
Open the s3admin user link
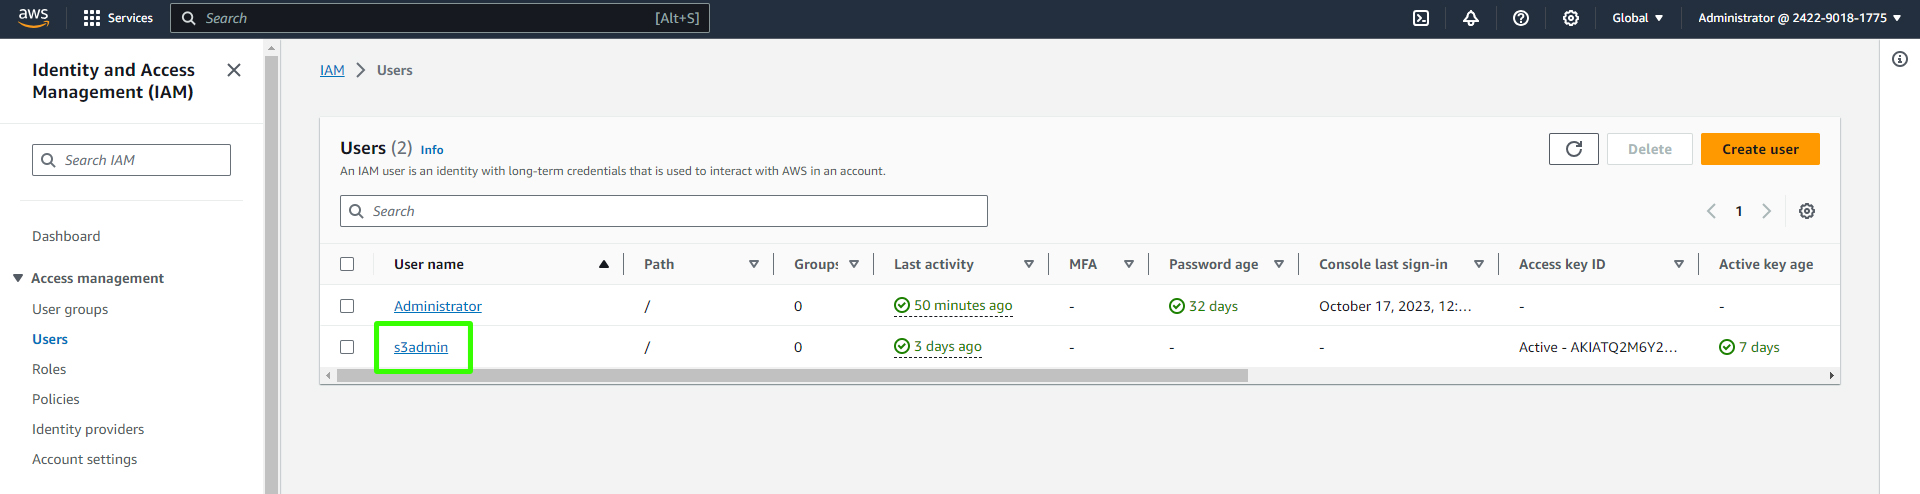pyautogui.click(x=421, y=347)
